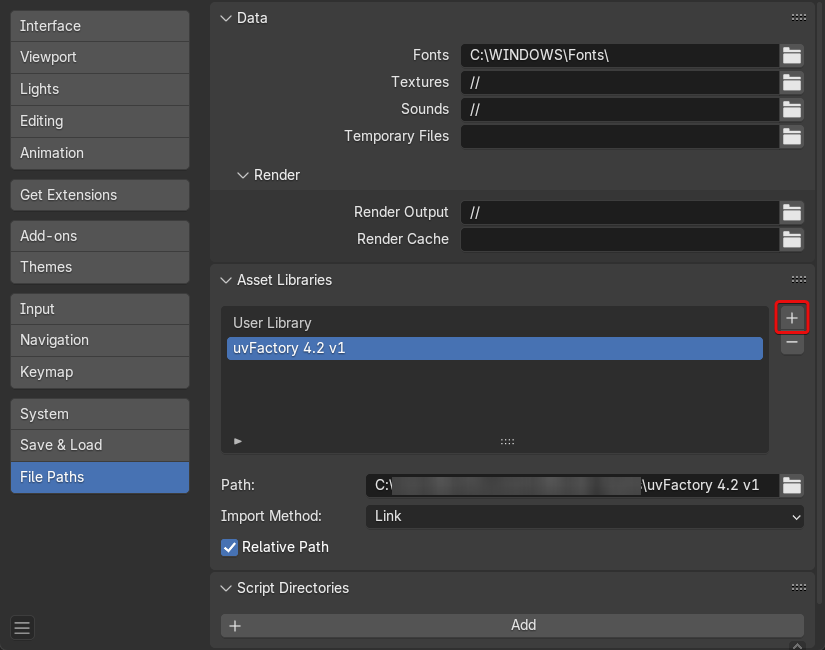Open the Lights preferences tab
825x650 pixels.
[x=100, y=89]
